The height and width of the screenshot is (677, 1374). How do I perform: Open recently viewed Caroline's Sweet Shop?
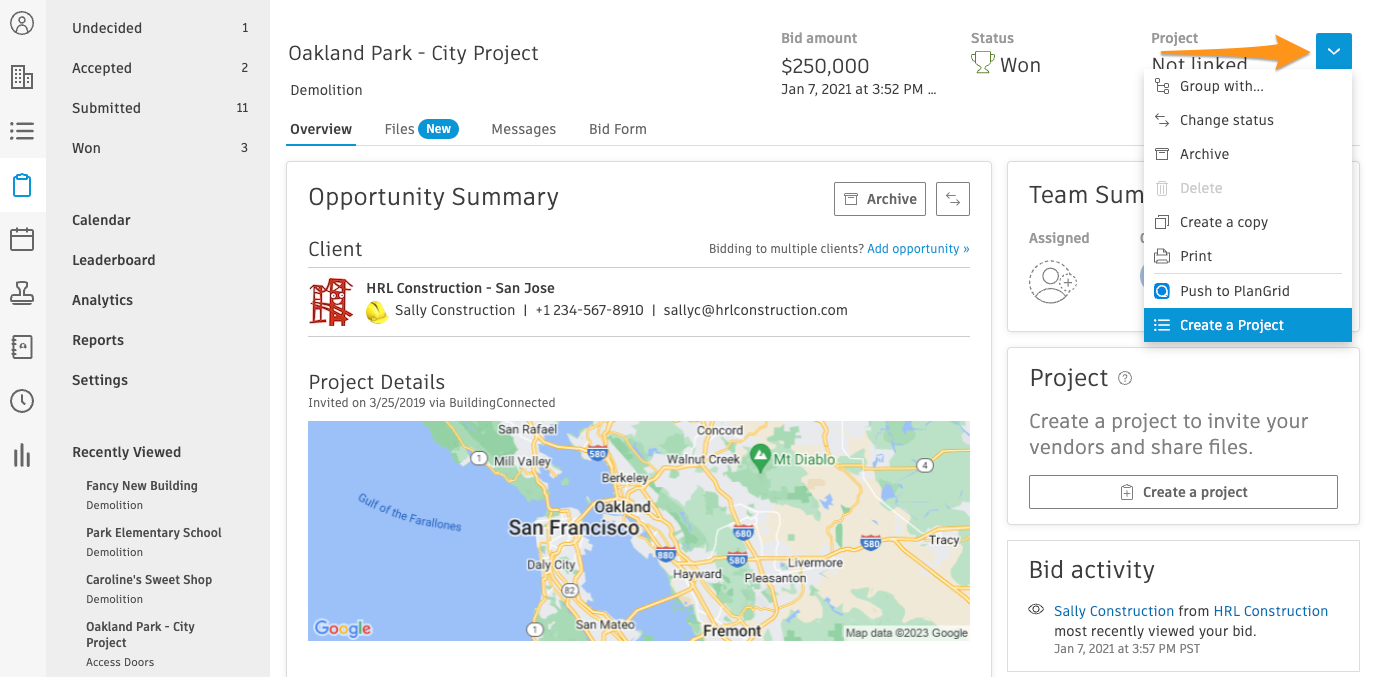(x=149, y=580)
